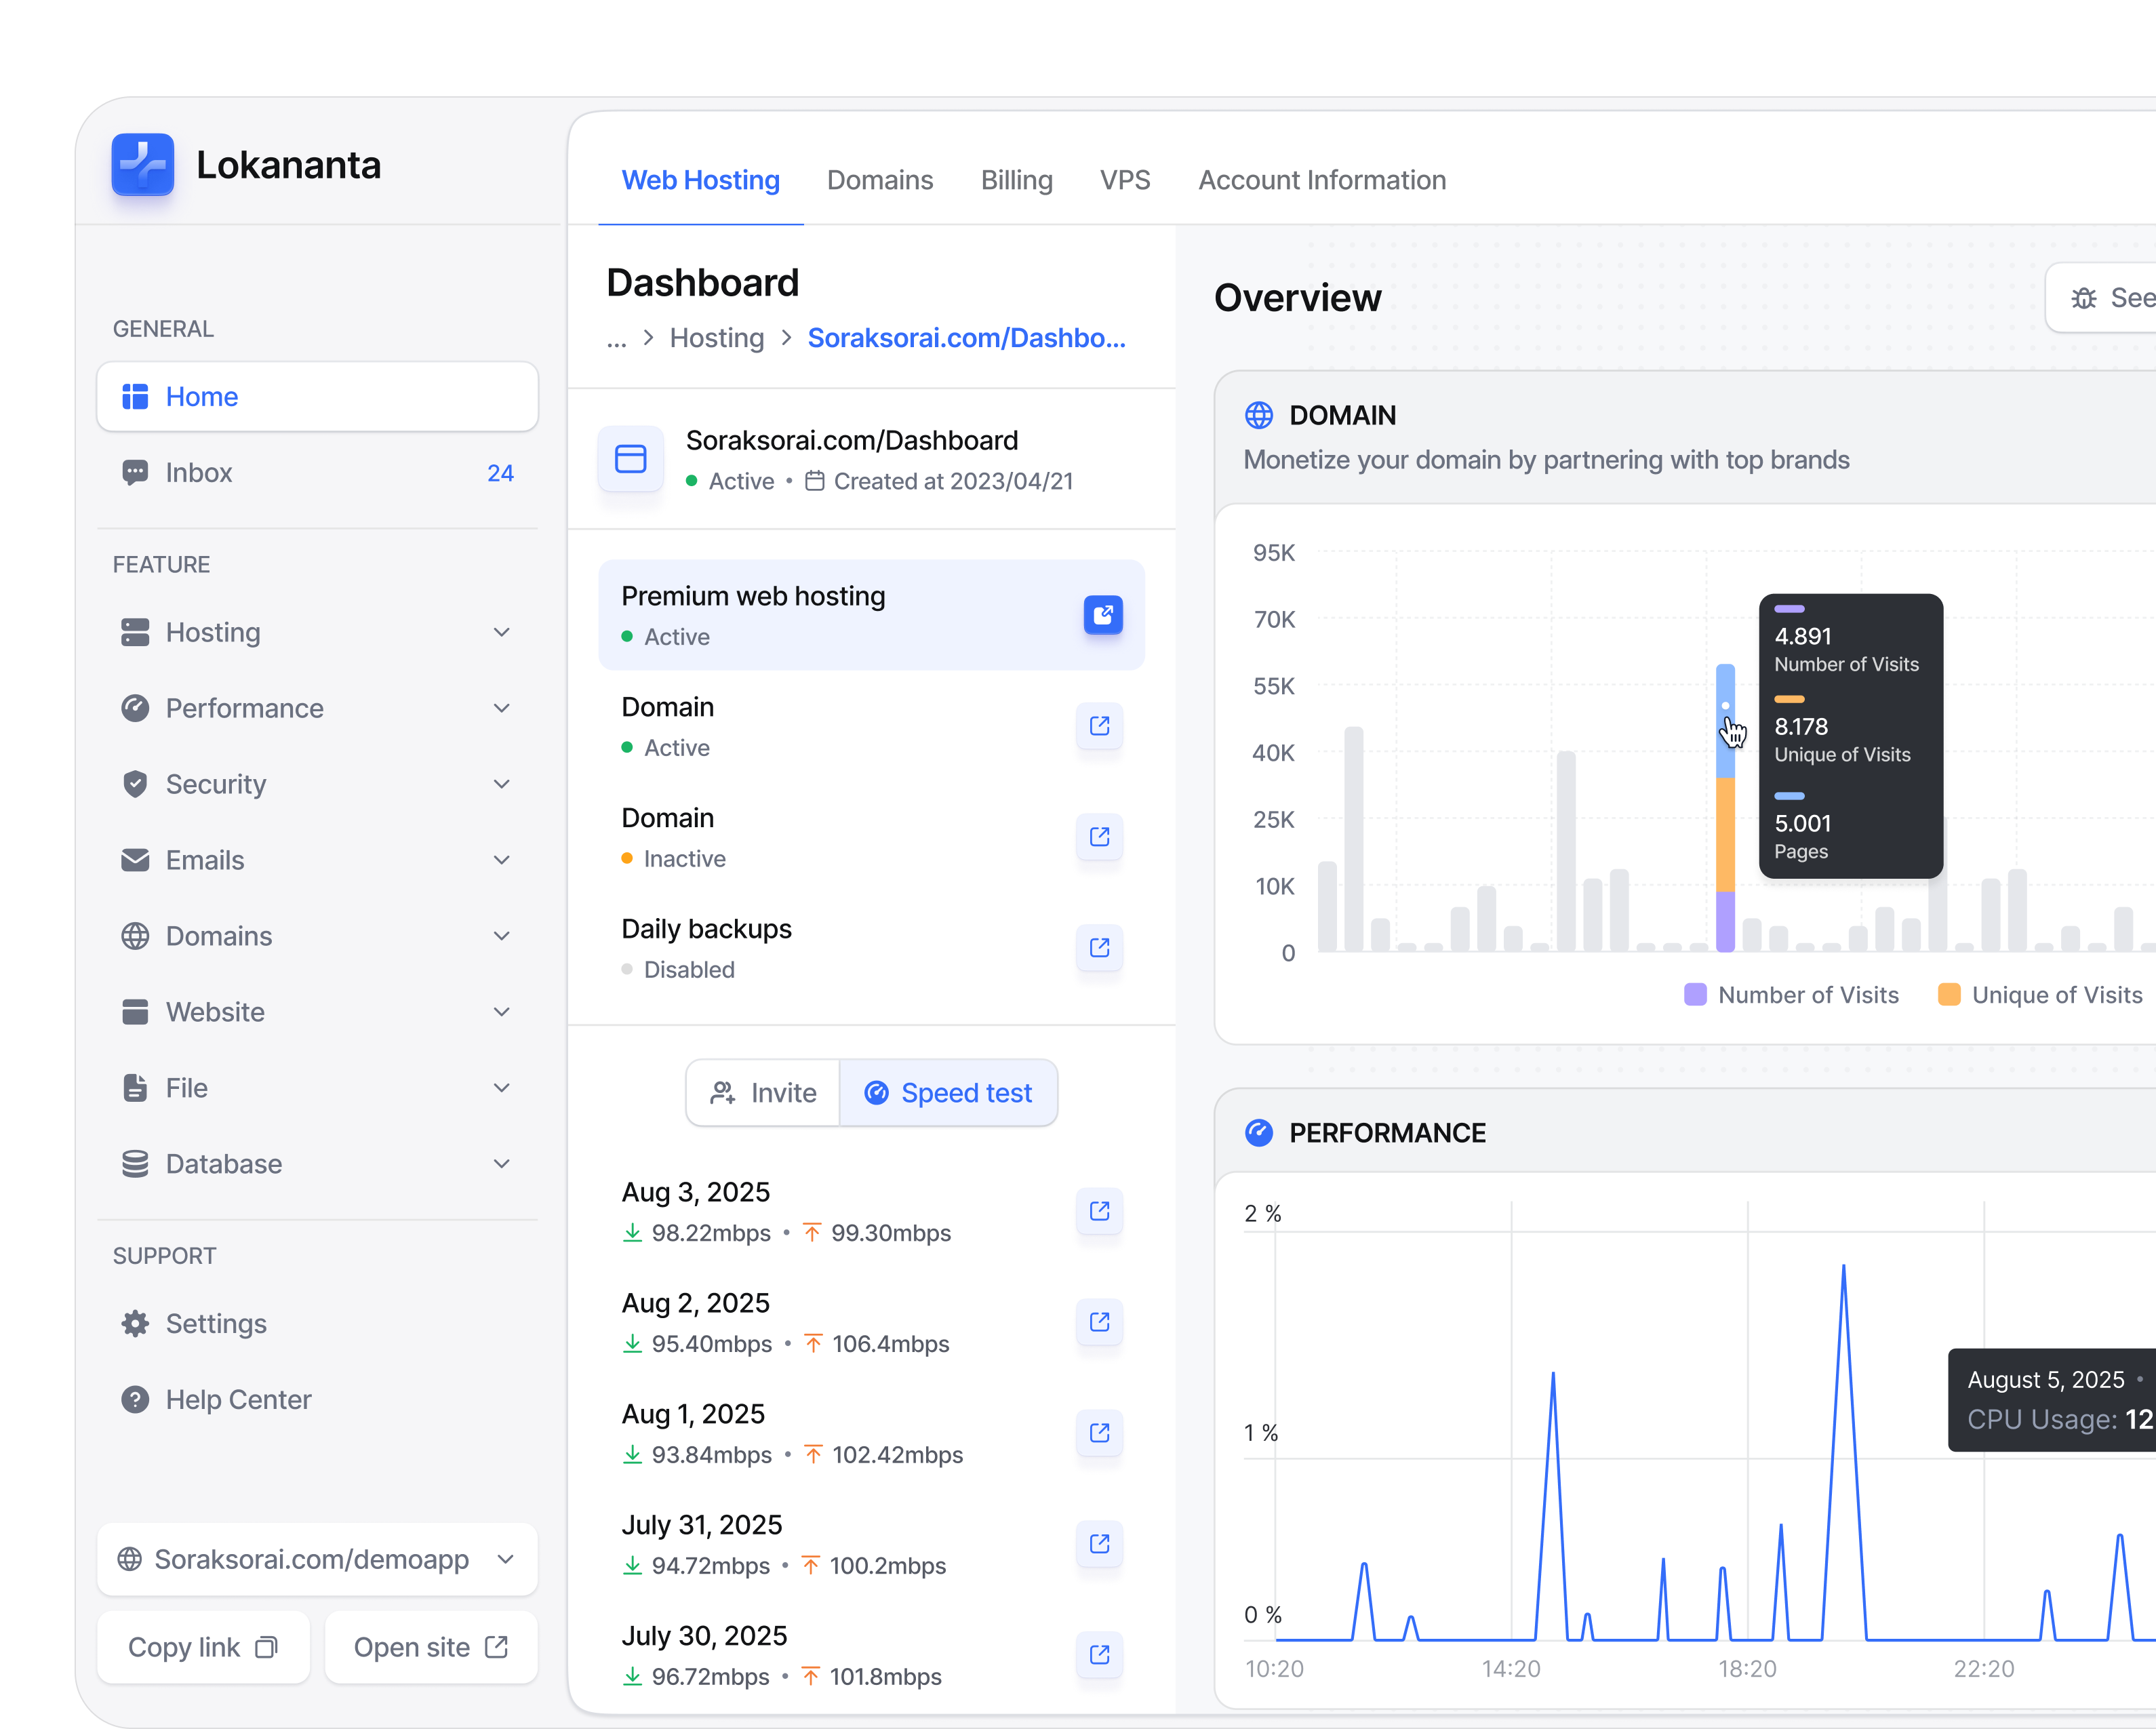The image size is (2156, 1729).
Task: Click the Lokananta logo icon
Action: [142, 165]
